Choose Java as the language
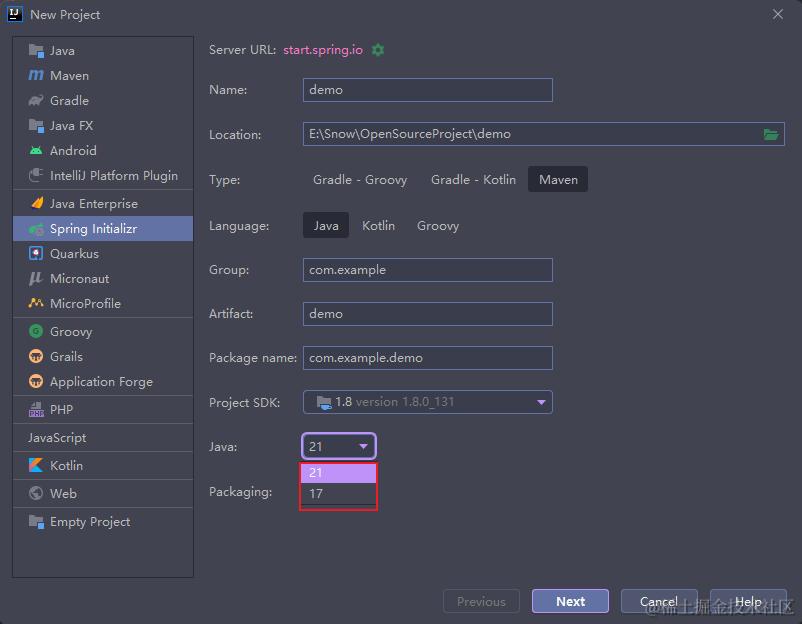Image resolution: width=802 pixels, height=624 pixels. pos(326,226)
